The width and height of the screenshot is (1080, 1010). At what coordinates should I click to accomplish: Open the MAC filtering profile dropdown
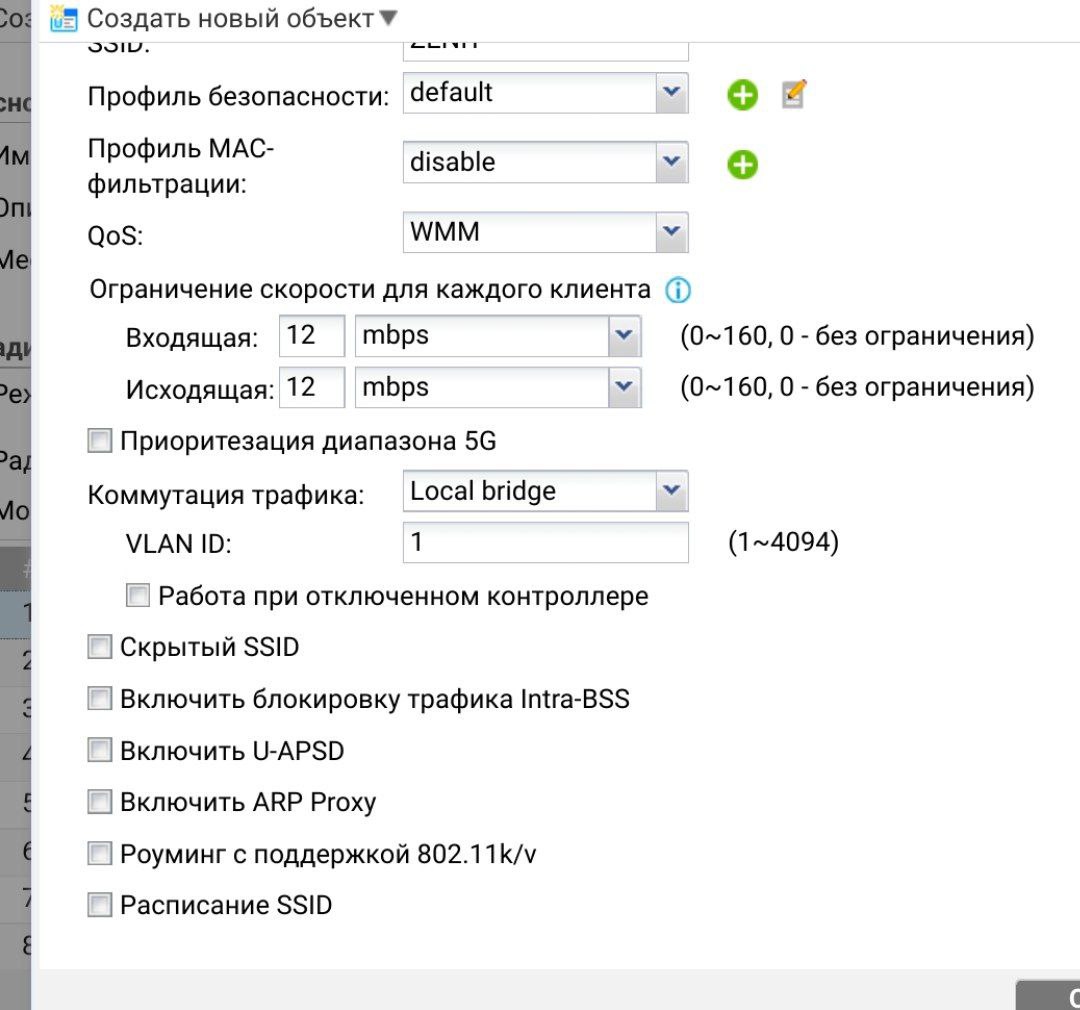tap(671, 162)
